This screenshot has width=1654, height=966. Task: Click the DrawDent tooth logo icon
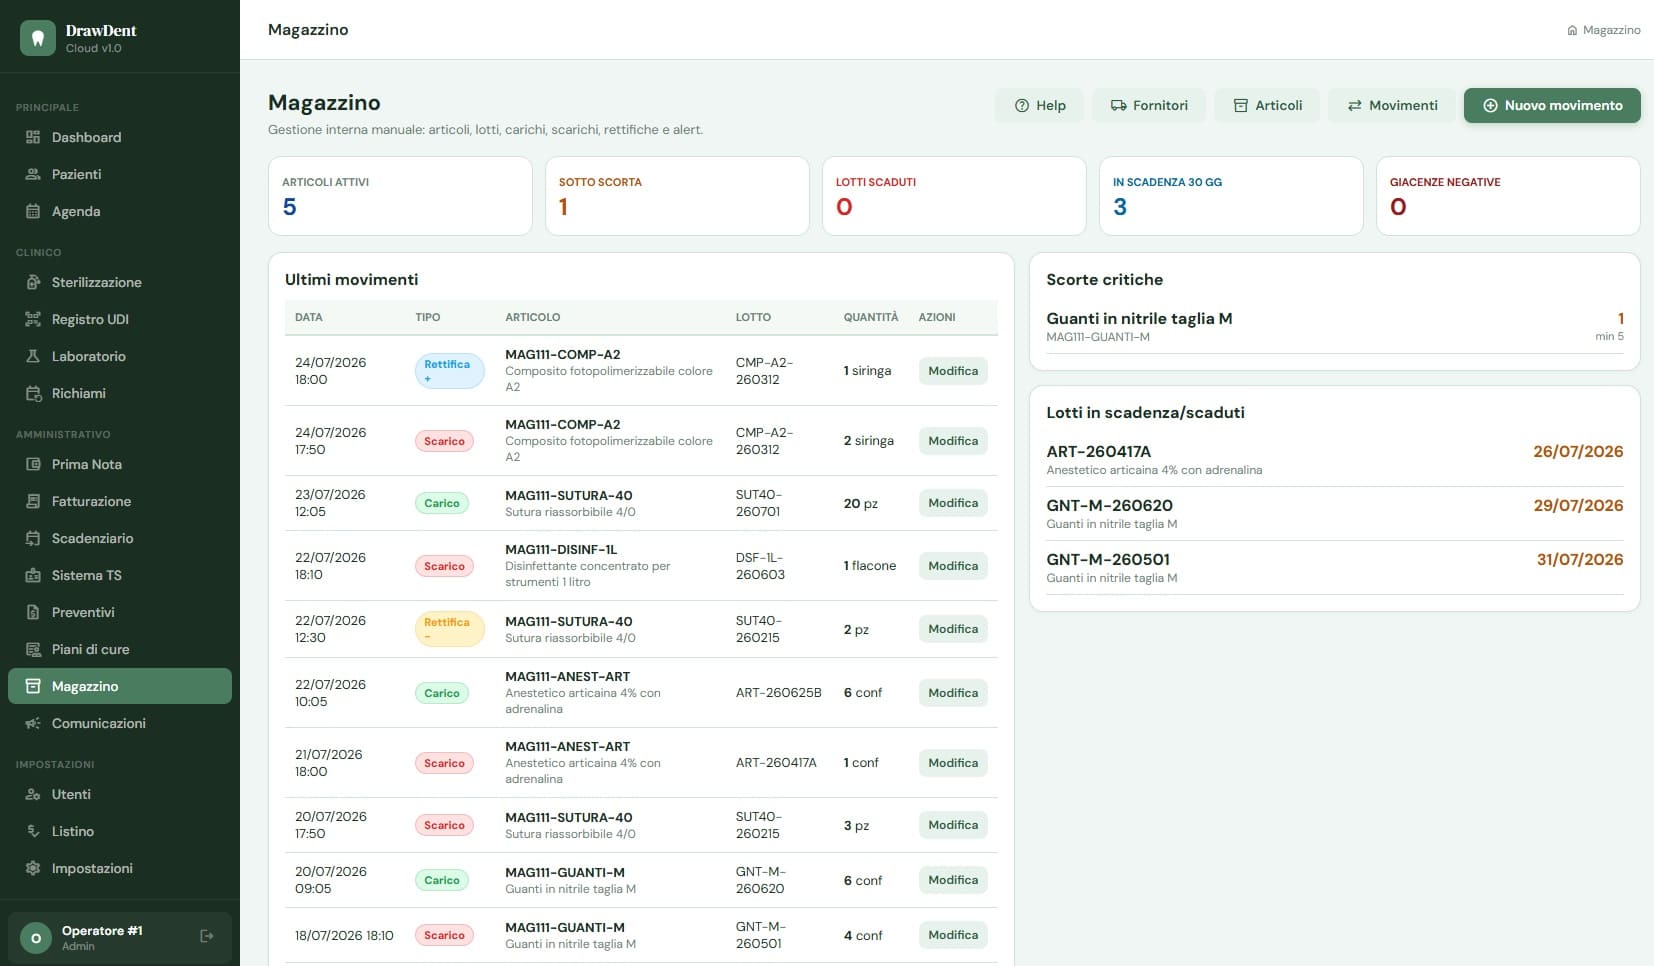pos(38,38)
